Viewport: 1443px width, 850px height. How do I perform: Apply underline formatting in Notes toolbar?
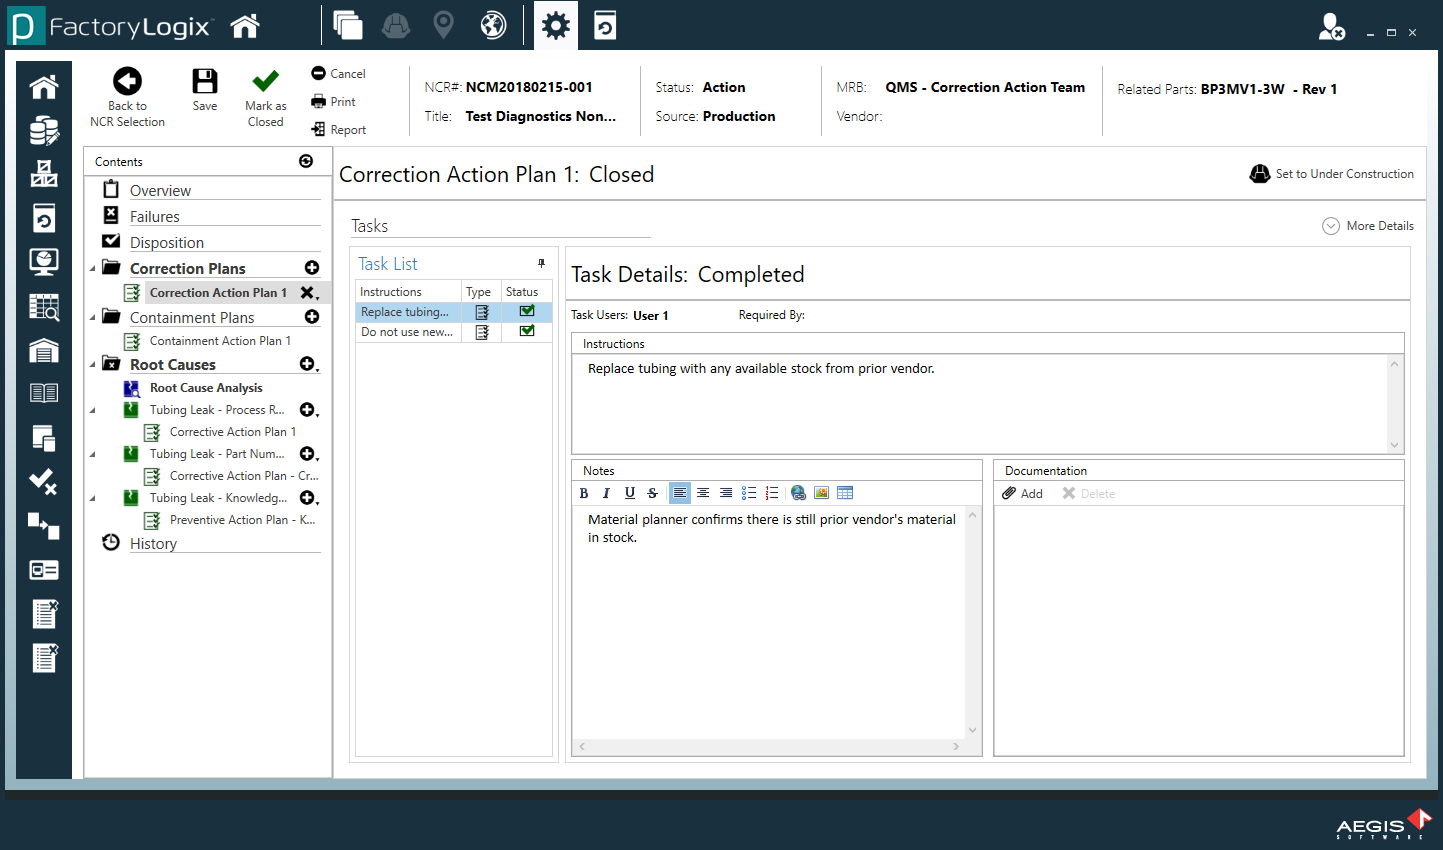click(630, 493)
